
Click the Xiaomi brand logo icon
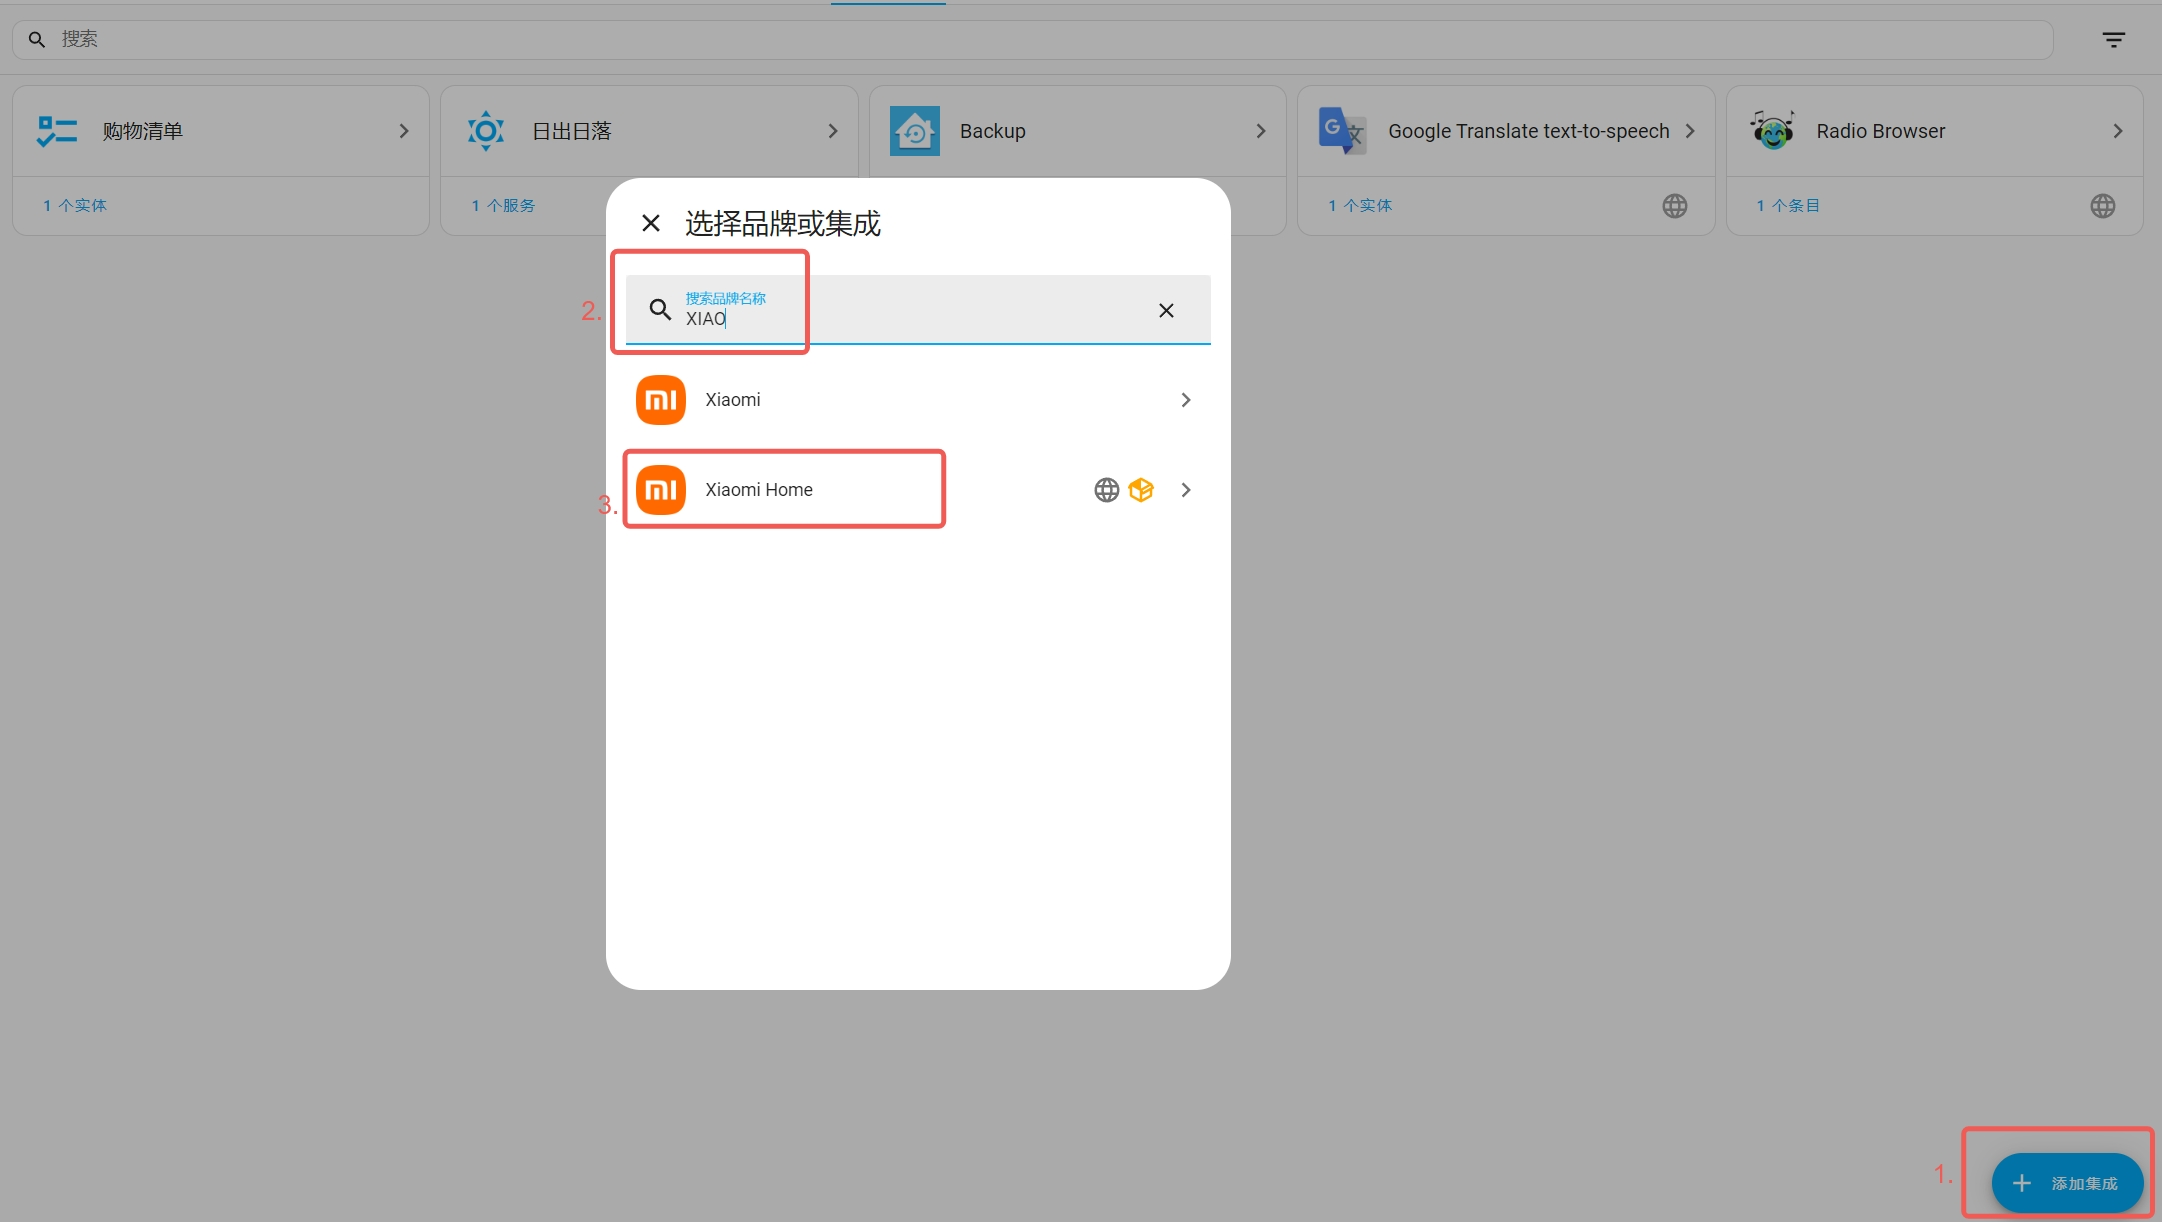661,400
